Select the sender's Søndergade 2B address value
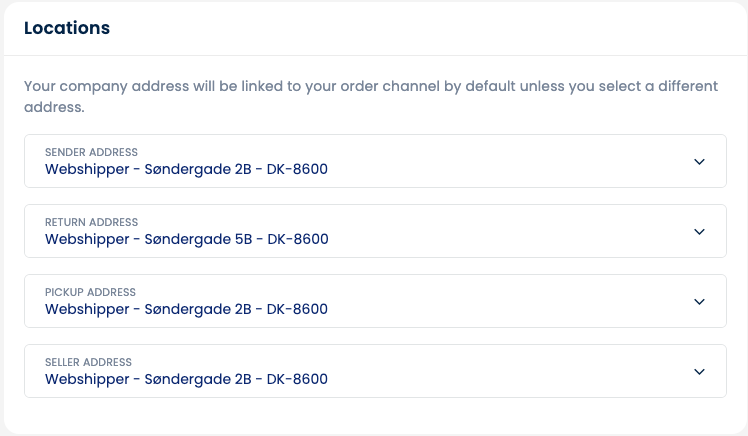The height and width of the screenshot is (436, 748). [x=186, y=169]
